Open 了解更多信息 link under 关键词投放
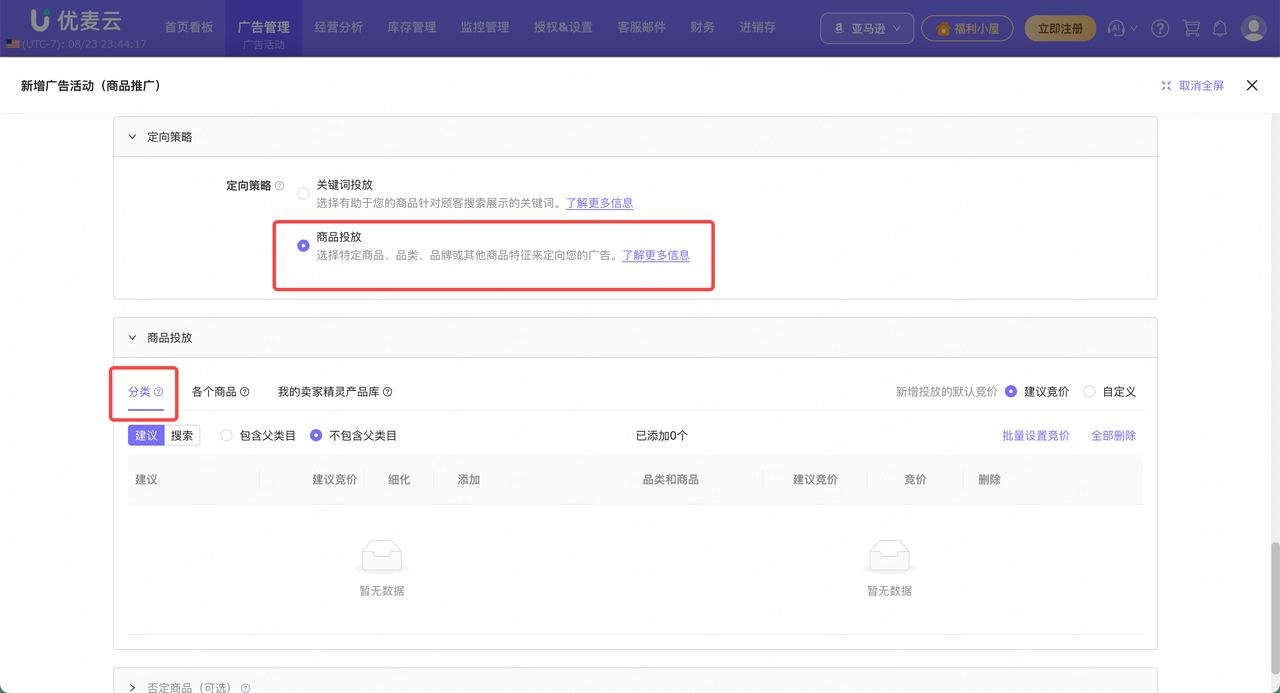 pyautogui.click(x=599, y=203)
